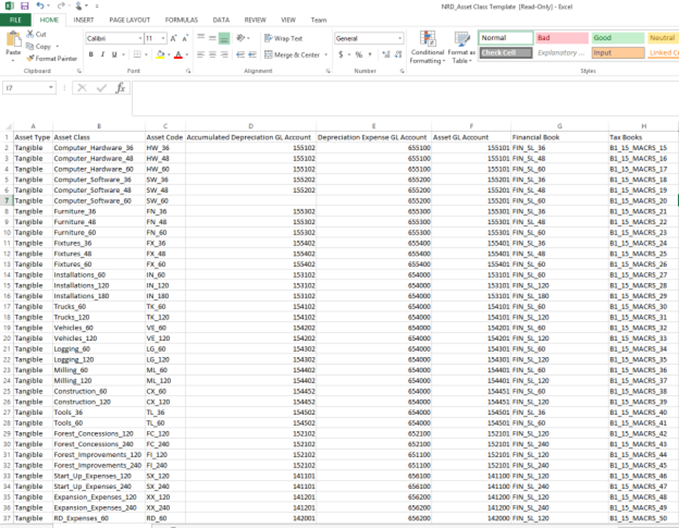Image resolution: width=679 pixels, height=528 pixels.
Task: Click the Redo arrow icon
Action: coord(61,6)
